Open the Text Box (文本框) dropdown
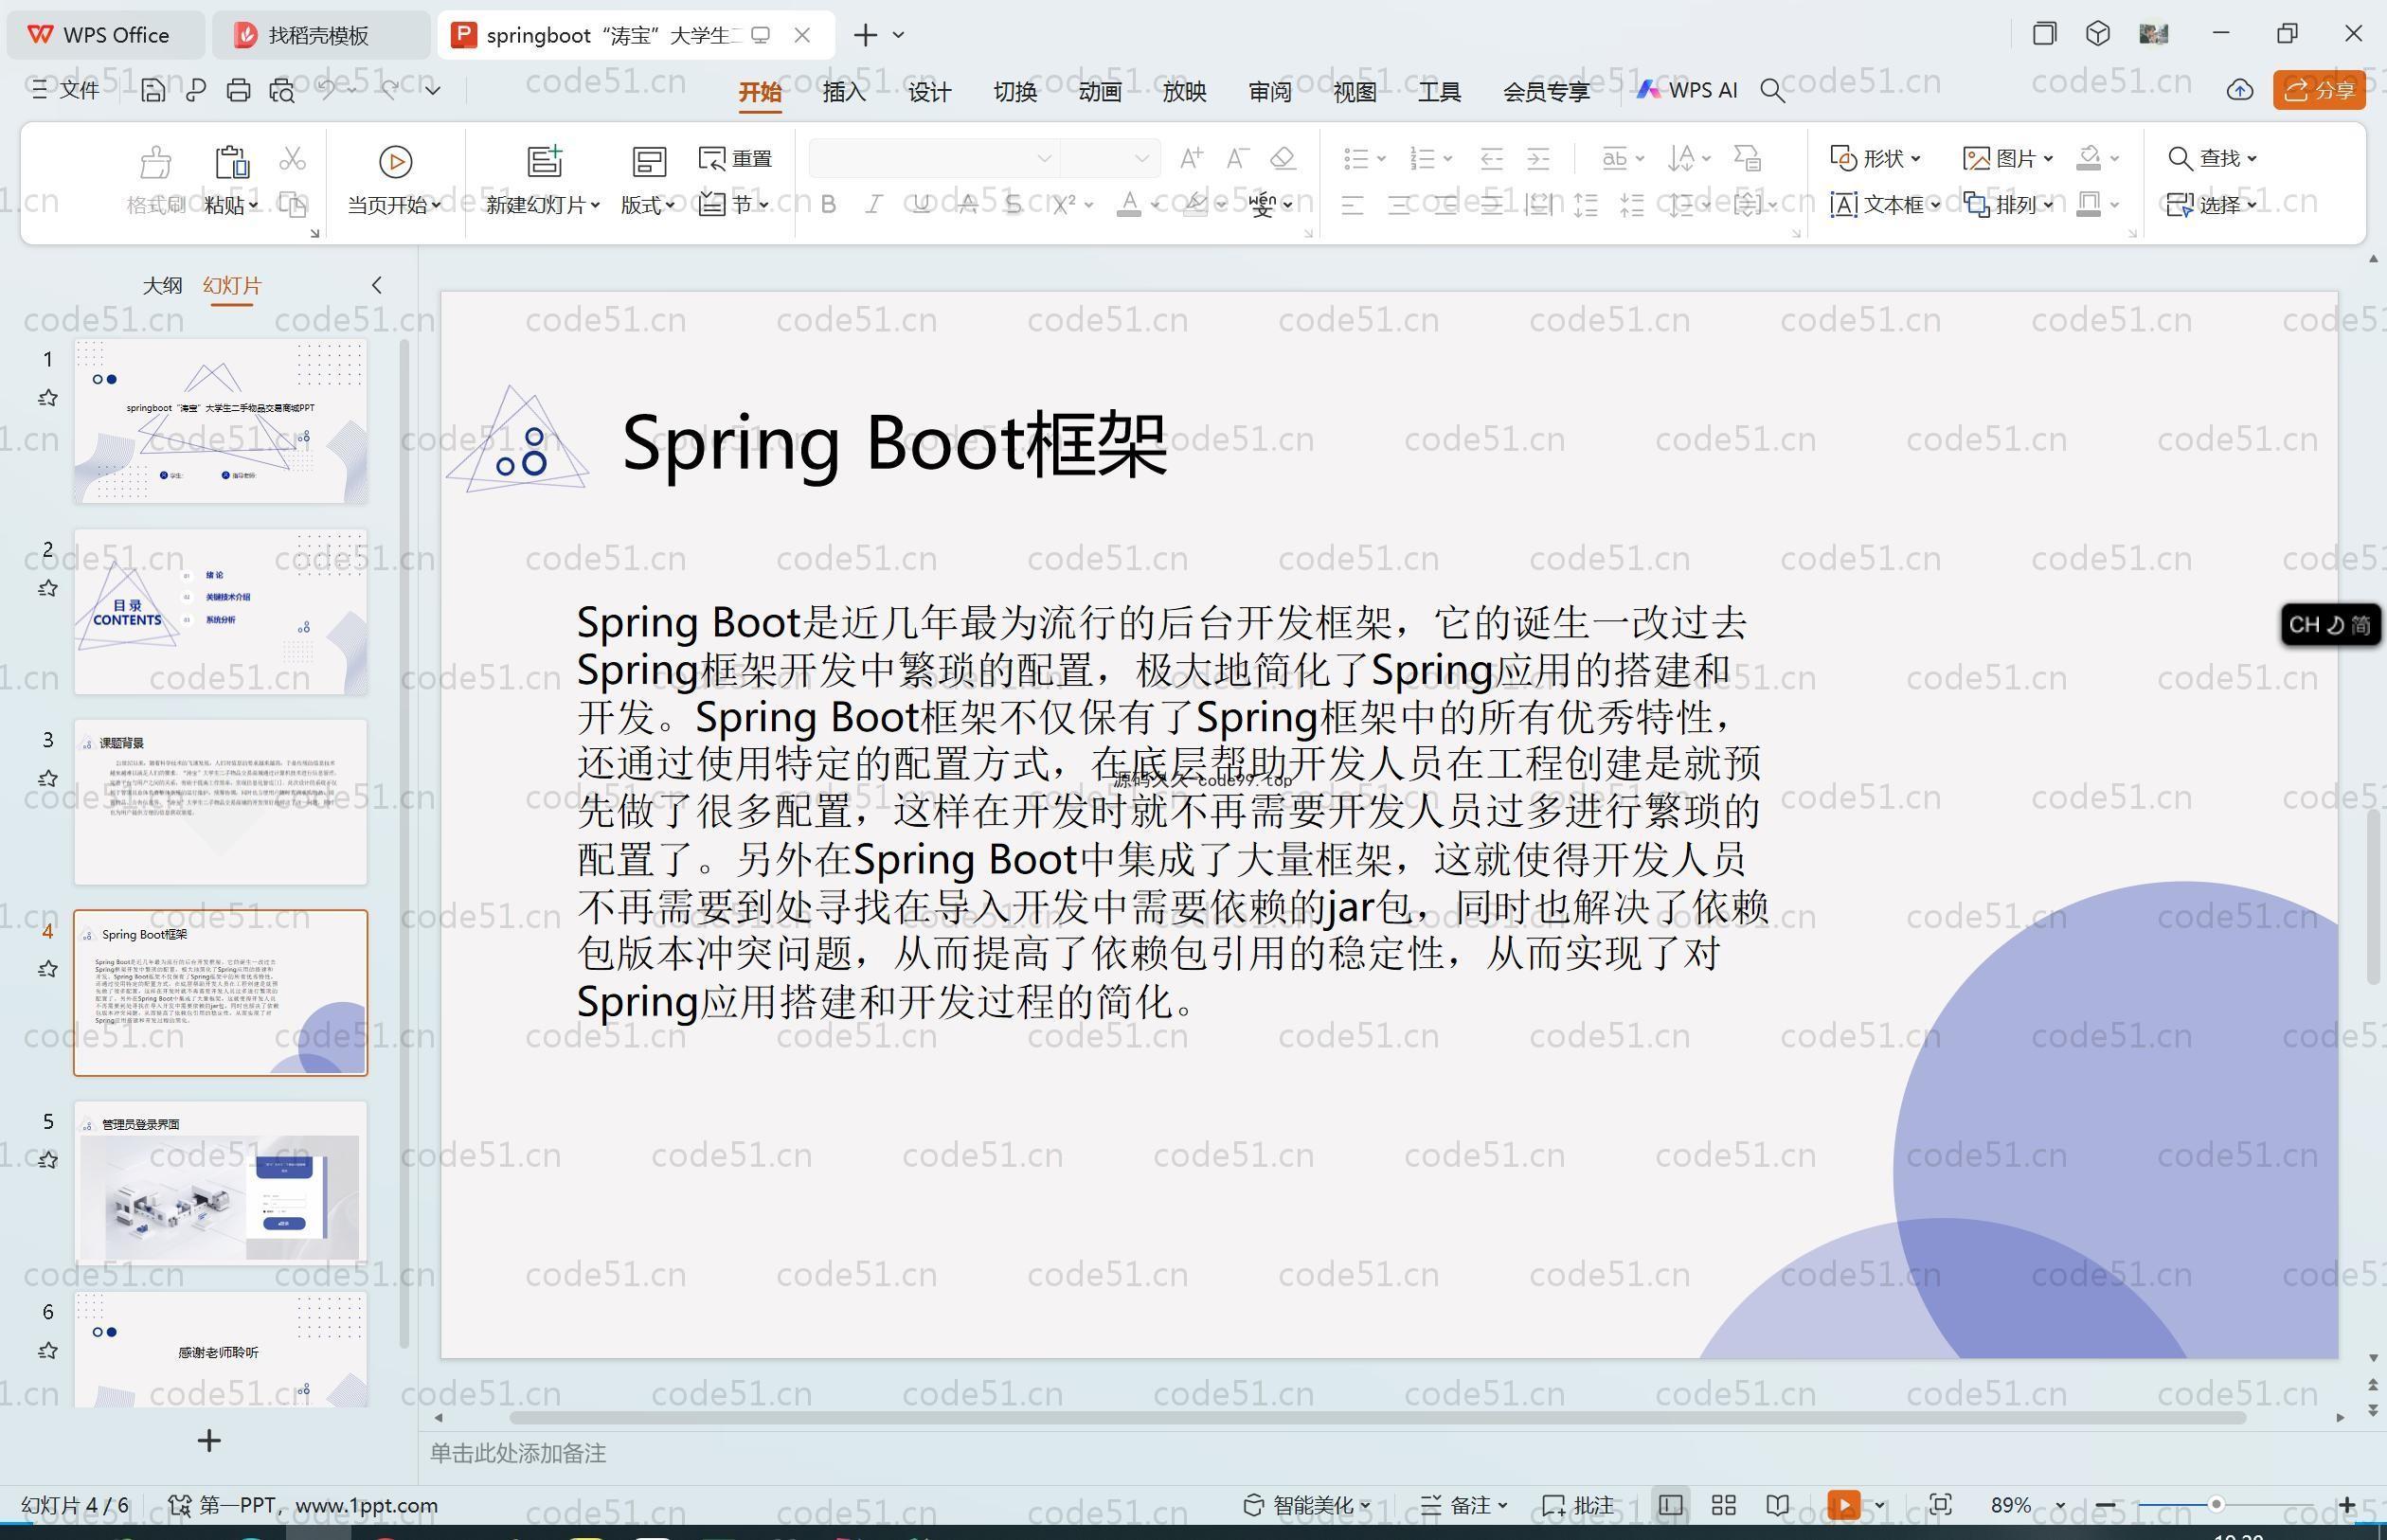Viewport: 2387px width, 1540px height. (x=1885, y=205)
